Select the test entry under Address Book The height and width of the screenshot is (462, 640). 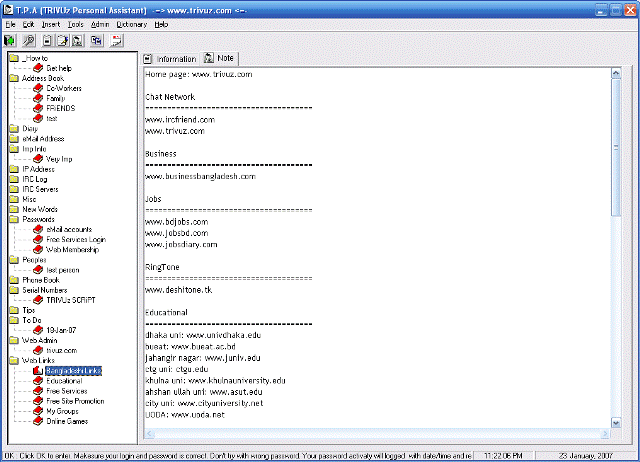point(51,118)
